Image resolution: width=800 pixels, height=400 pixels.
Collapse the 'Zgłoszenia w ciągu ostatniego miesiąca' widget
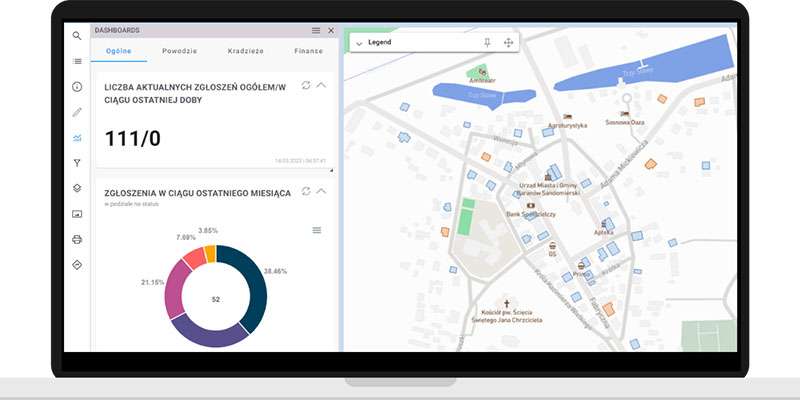click(x=321, y=191)
